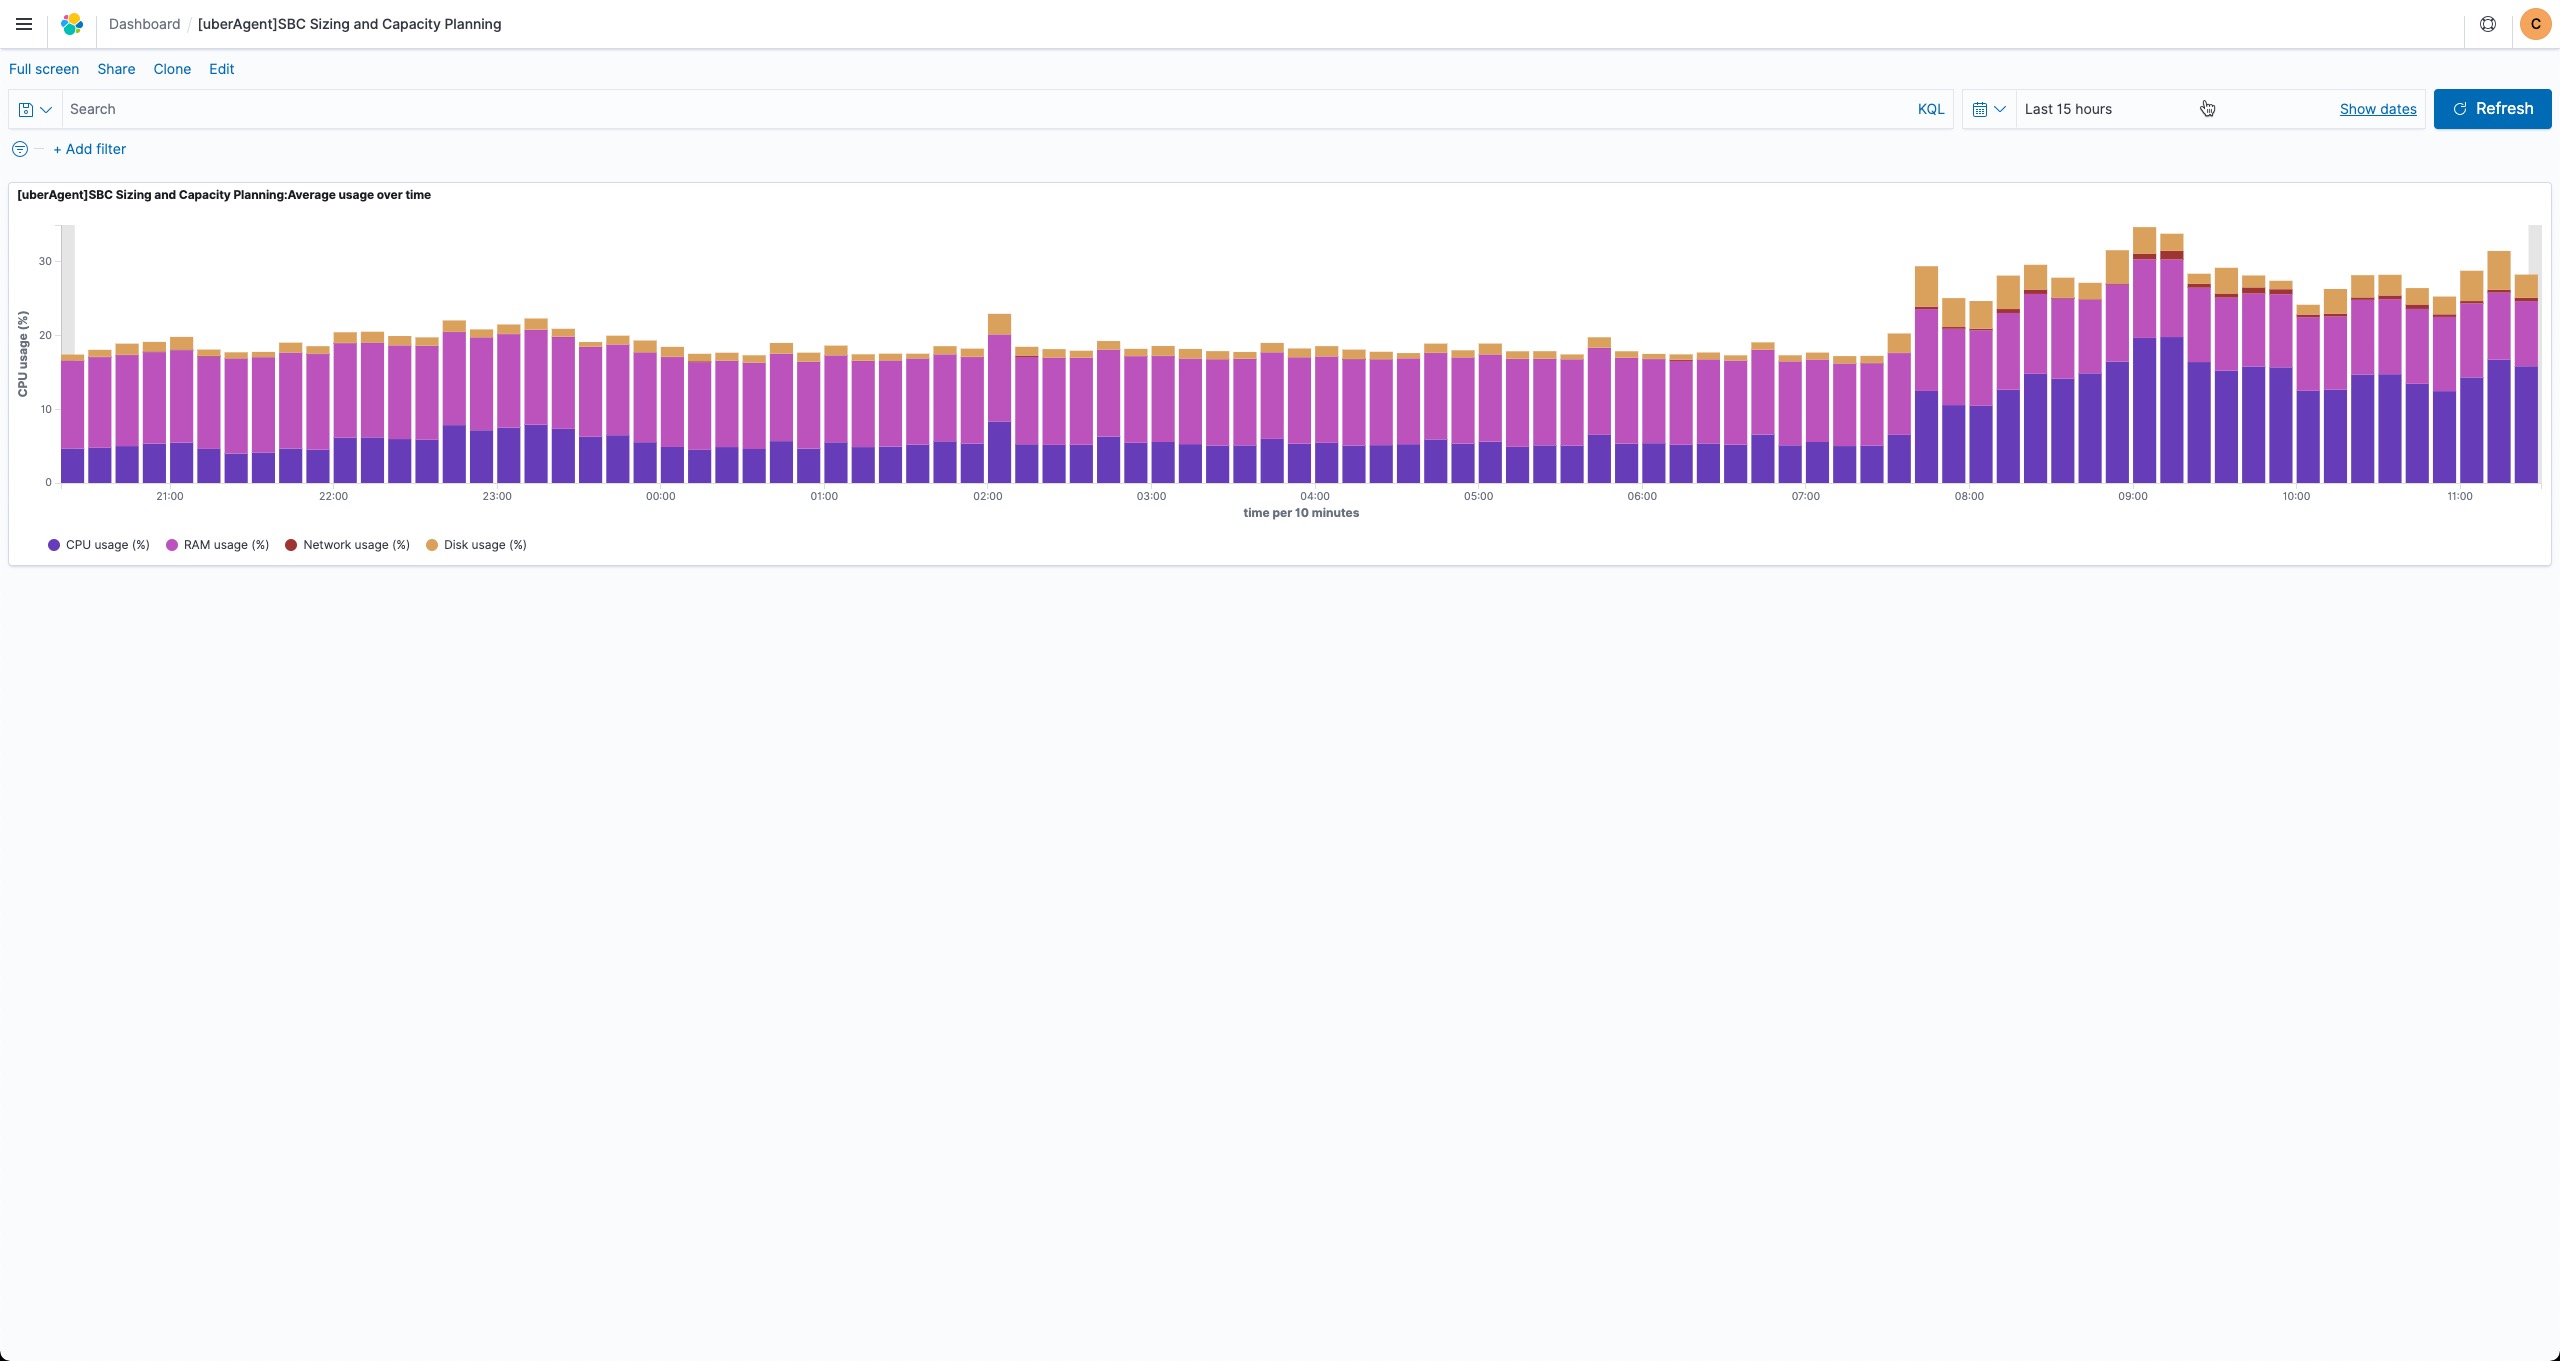Click the Show dates link
This screenshot has height=1361, width=2560.
(2377, 109)
